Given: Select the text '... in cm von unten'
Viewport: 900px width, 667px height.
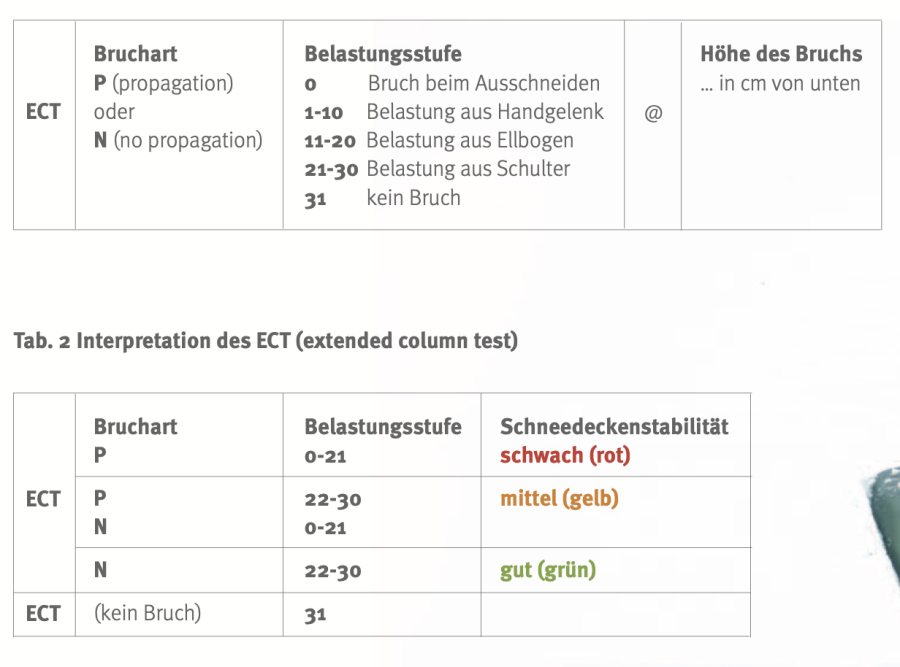Looking at the screenshot, I should point(780,83).
